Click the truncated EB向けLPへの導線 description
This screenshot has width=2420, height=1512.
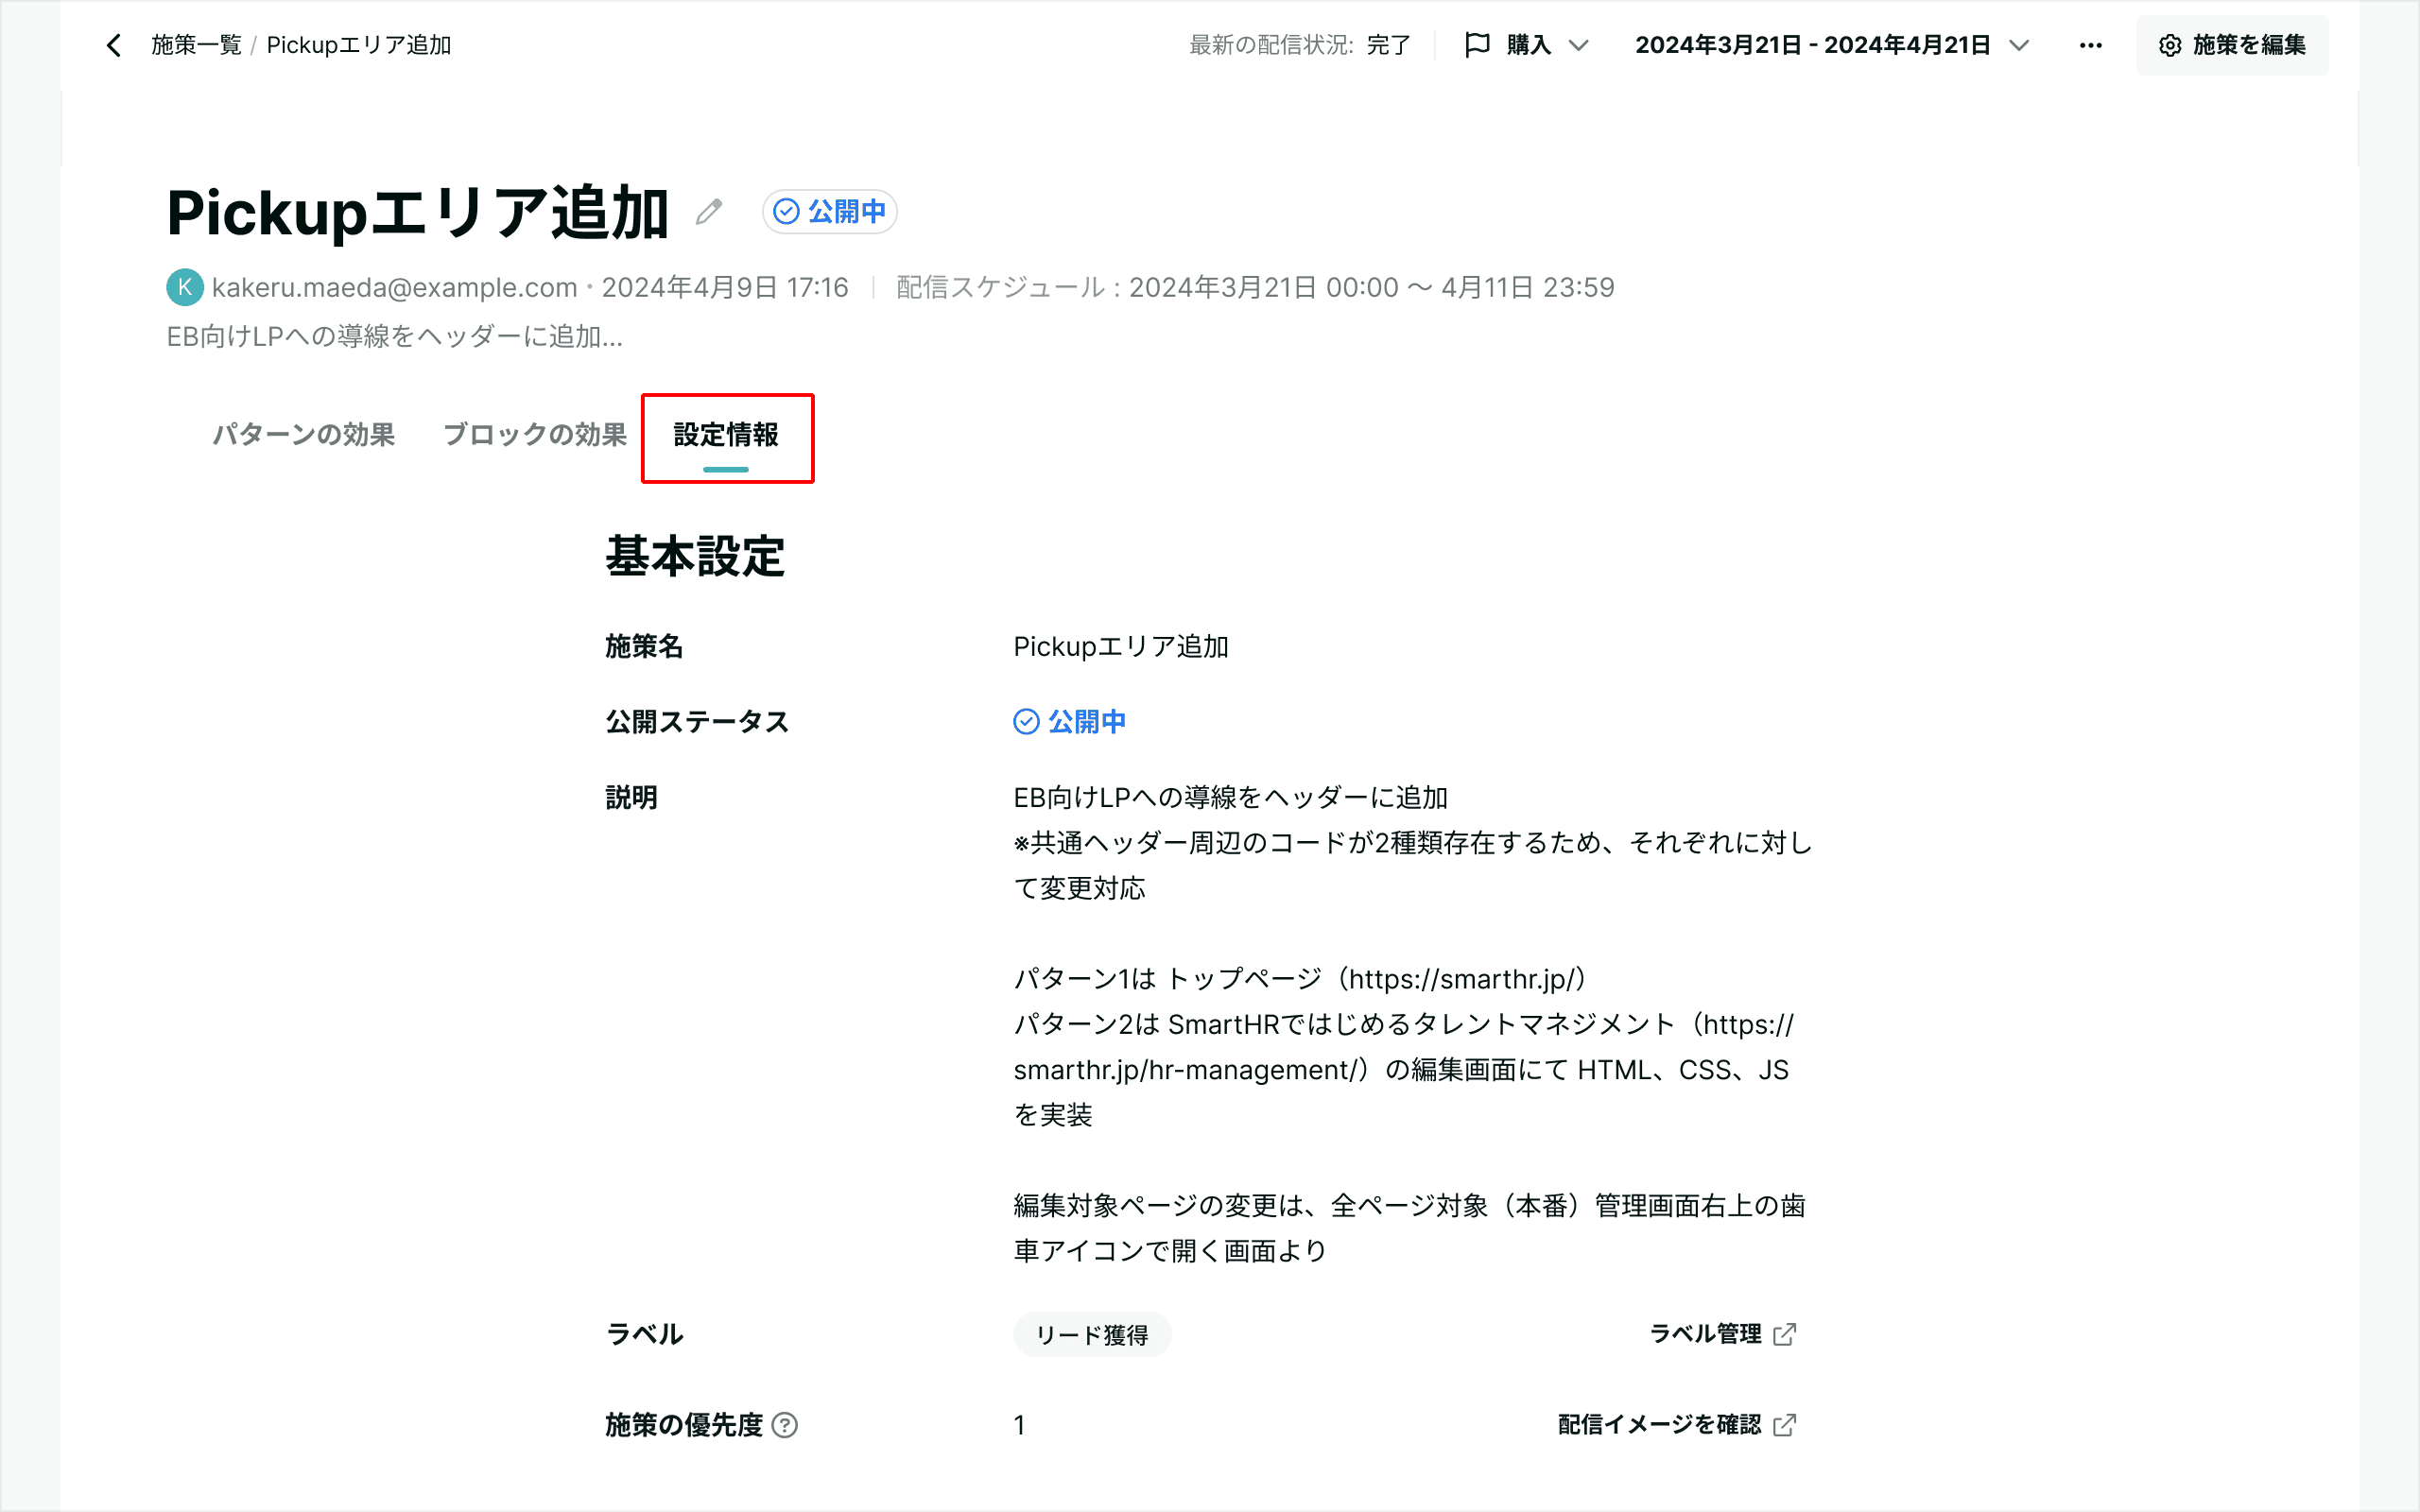tap(395, 336)
